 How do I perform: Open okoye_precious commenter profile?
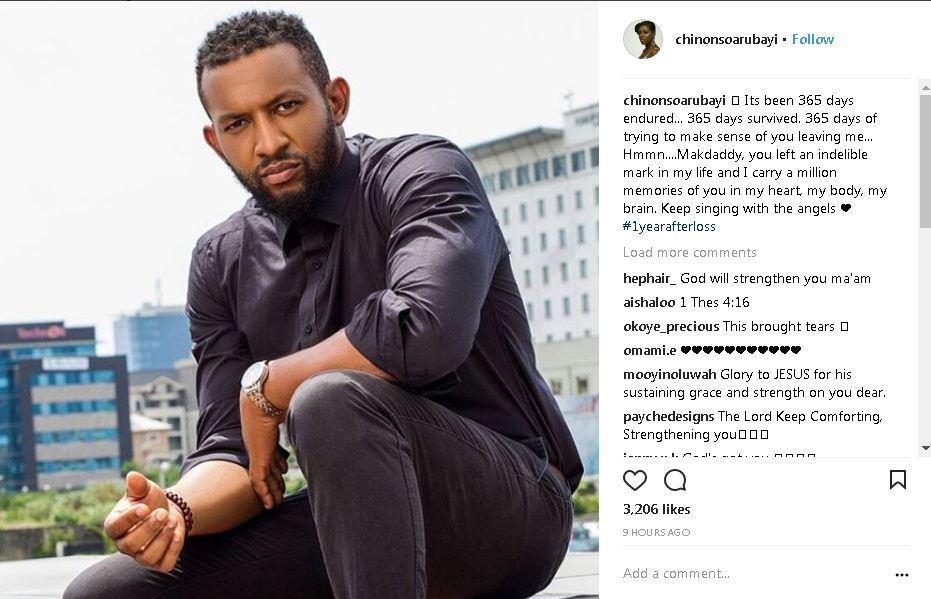pos(671,327)
